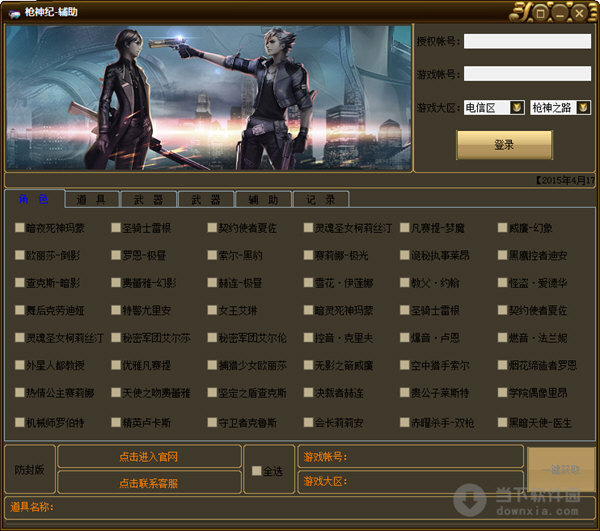Click the square restore button in title bar
Image resolution: width=600 pixels, height=531 pixels.
click(540, 14)
